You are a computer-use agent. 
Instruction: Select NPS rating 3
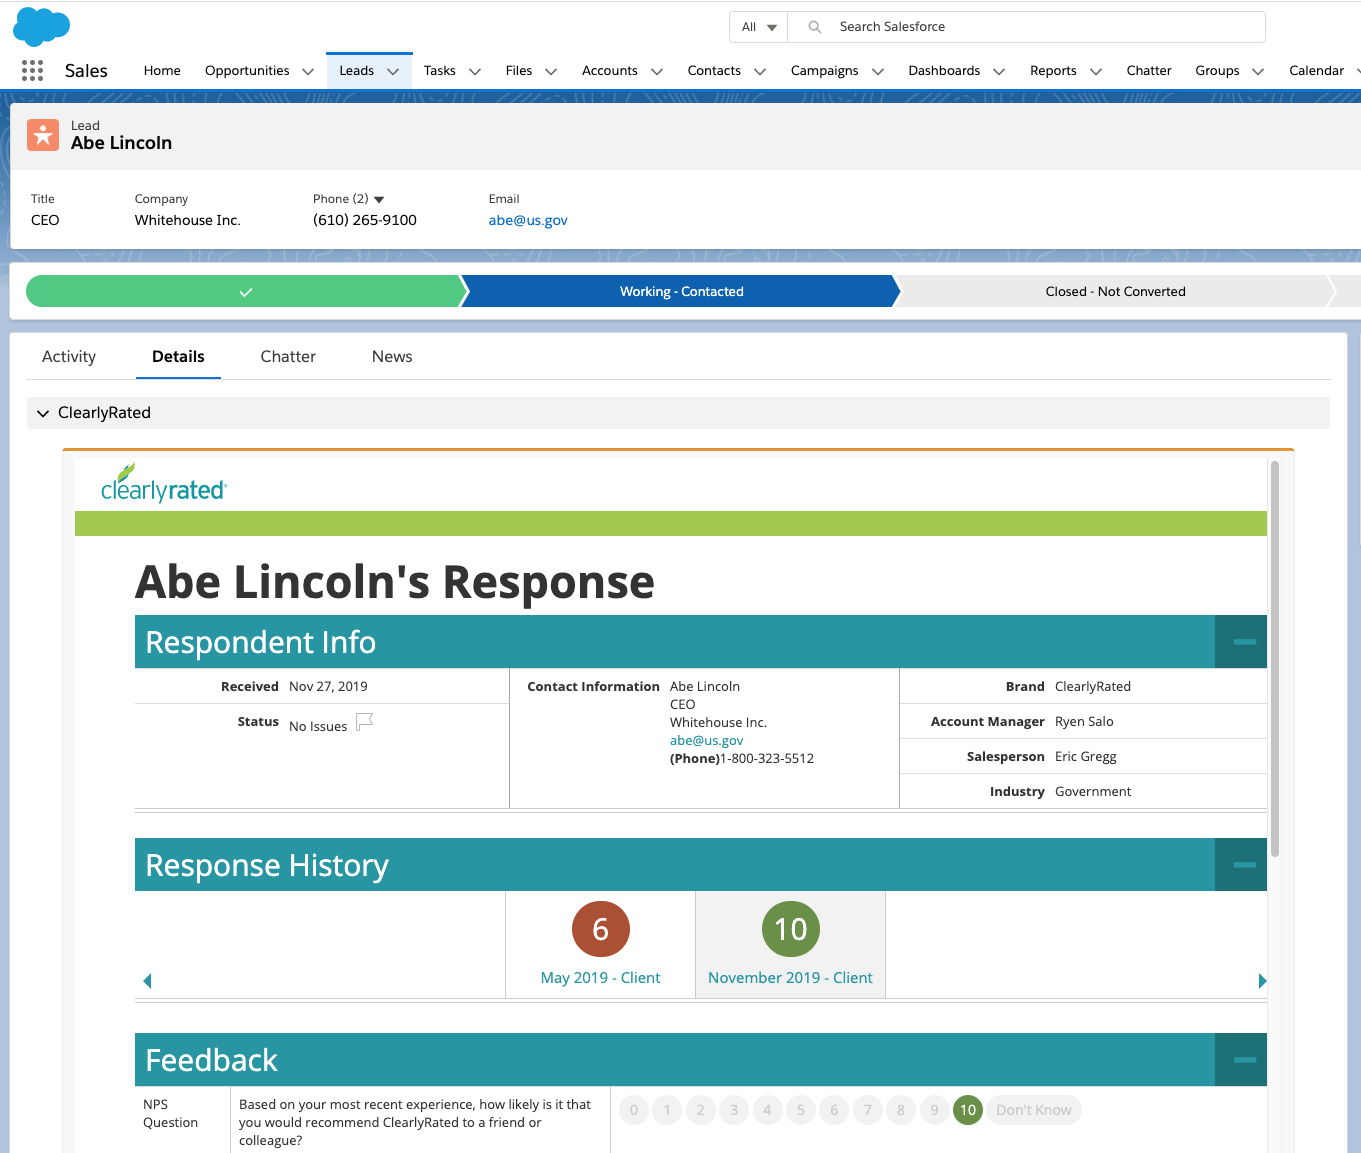tap(734, 1110)
